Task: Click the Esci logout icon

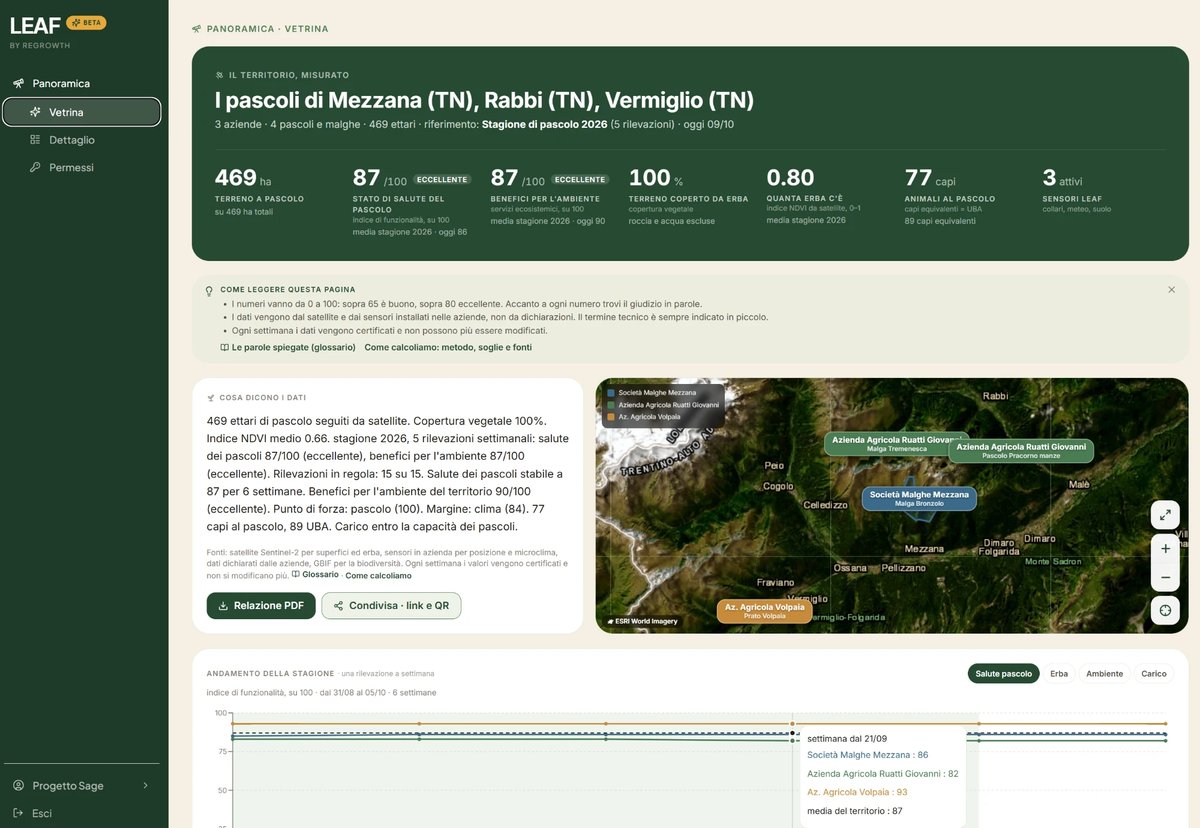Action: [x=18, y=813]
